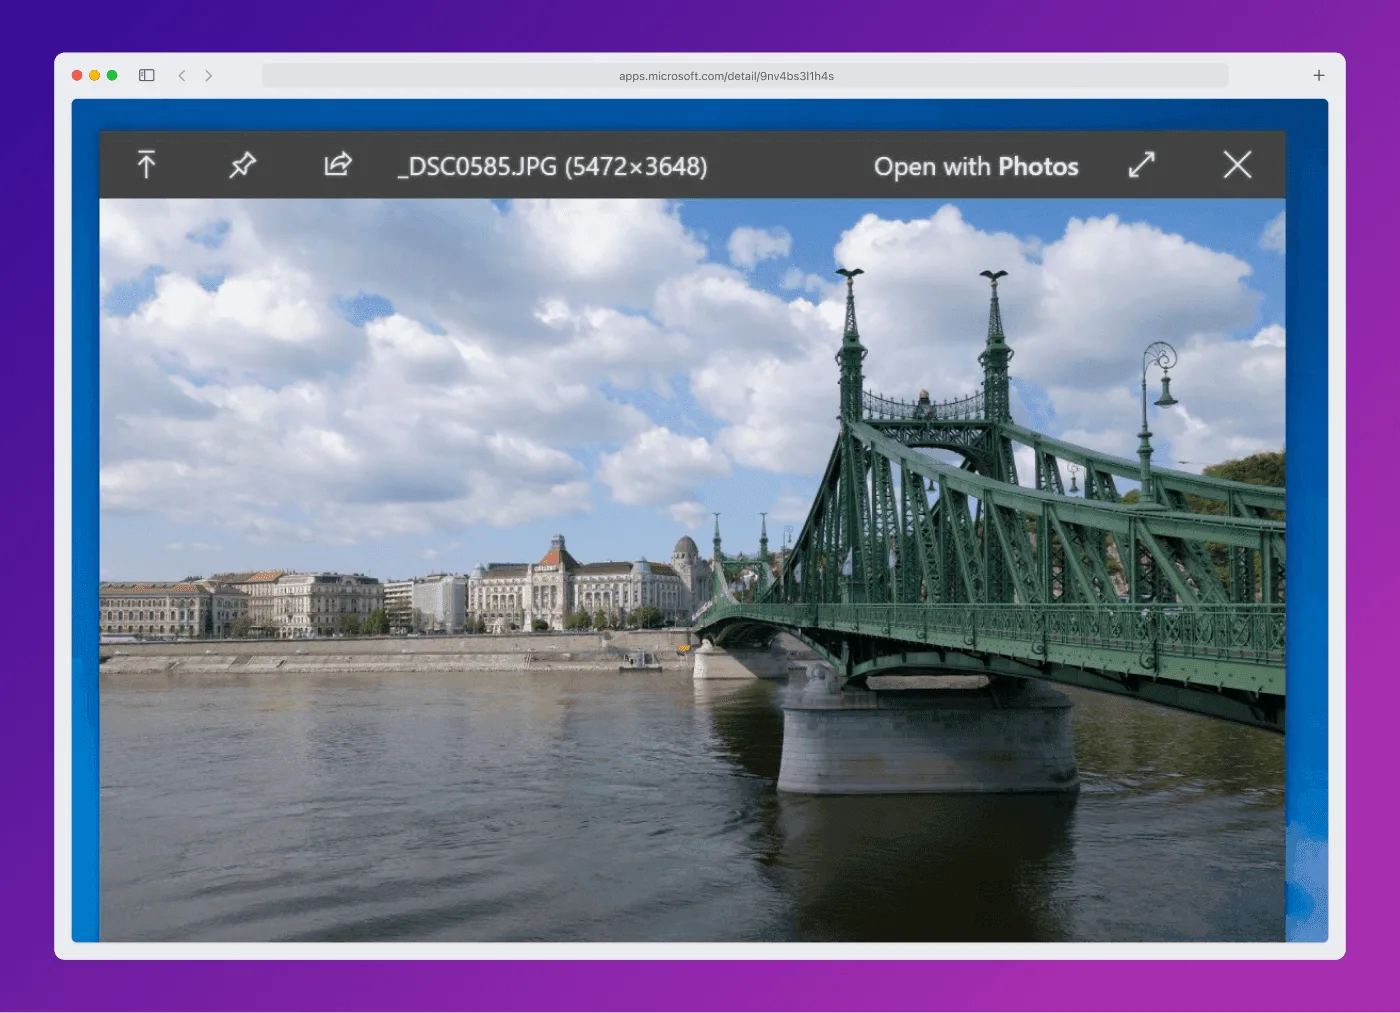Screen dimensions: 1400x1013
Task: Expand preview with the diagonal arrows icon
Action: coord(1141,164)
